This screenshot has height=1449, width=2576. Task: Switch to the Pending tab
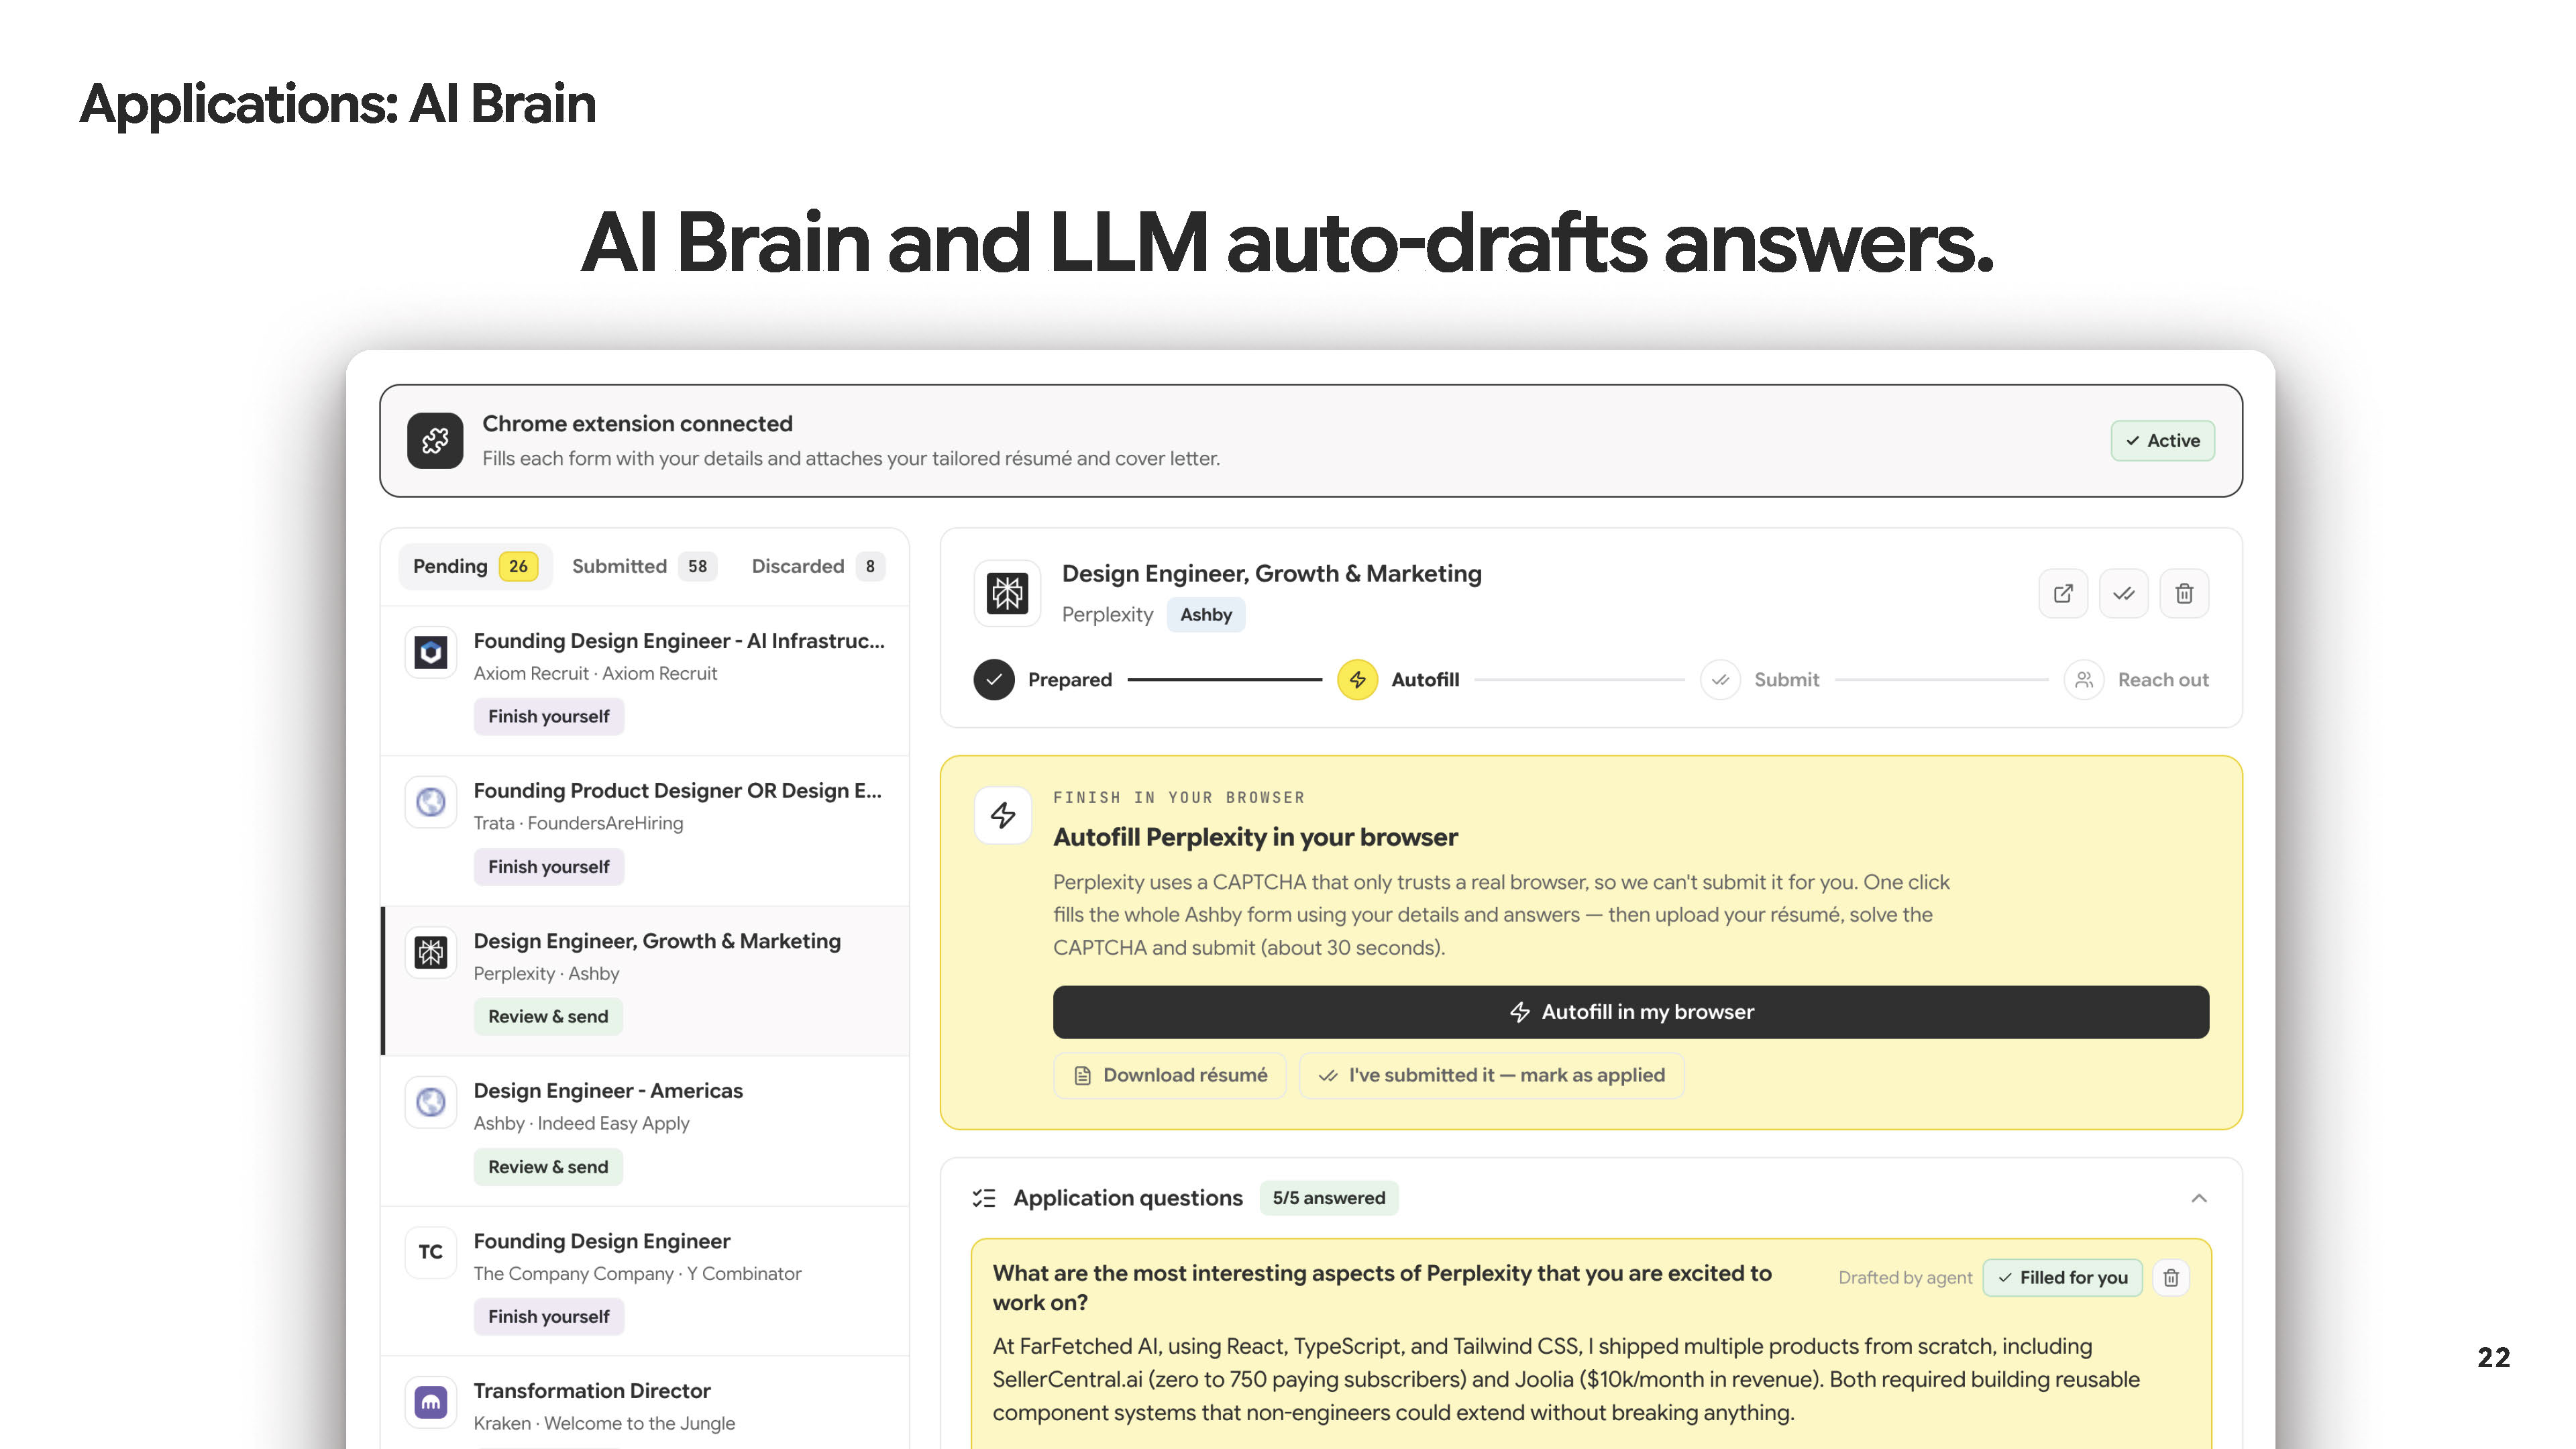[x=475, y=566]
